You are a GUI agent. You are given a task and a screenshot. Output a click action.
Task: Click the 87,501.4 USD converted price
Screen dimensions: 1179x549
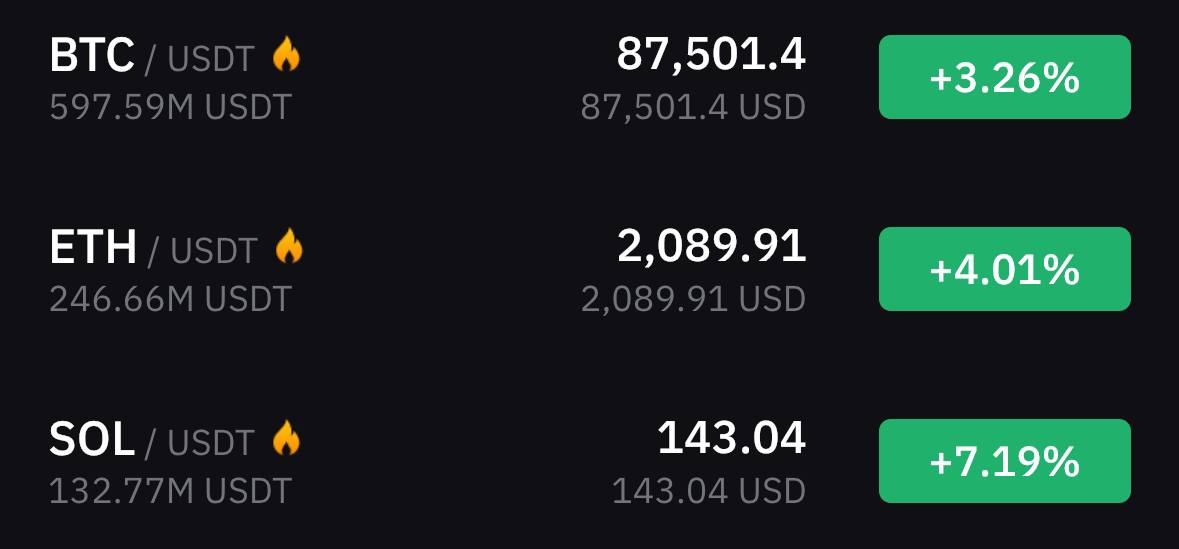click(x=693, y=108)
